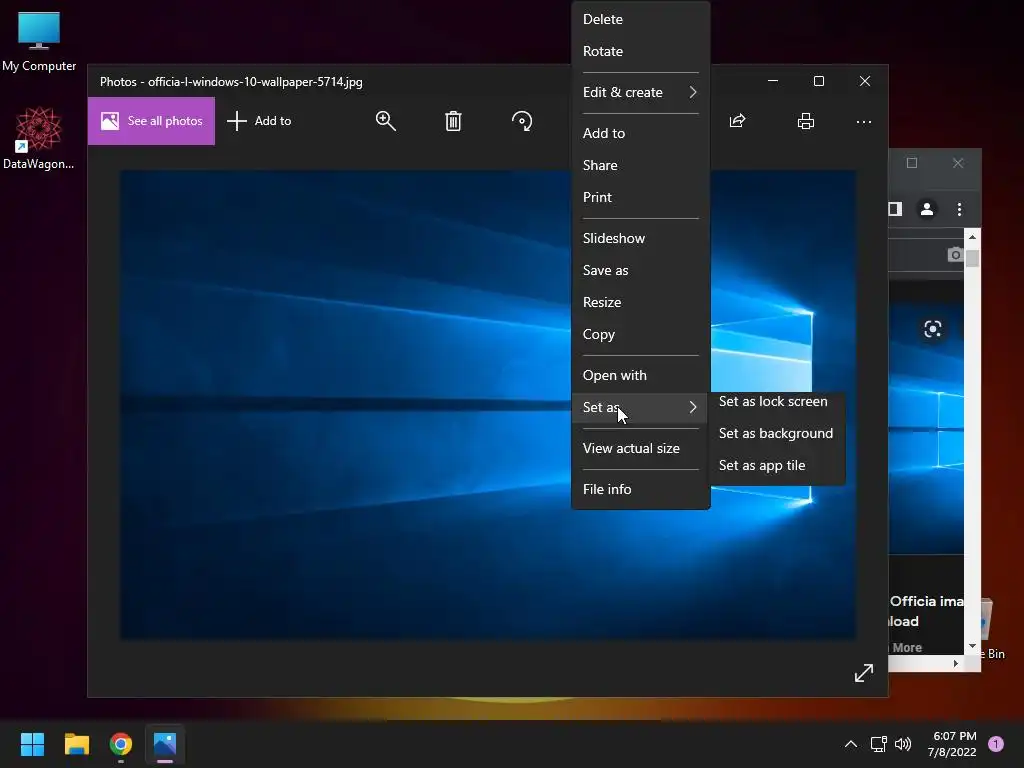Open the notification badge in the taskbar
The image size is (1024, 768).
pyautogui.click(x=996, y=743)
